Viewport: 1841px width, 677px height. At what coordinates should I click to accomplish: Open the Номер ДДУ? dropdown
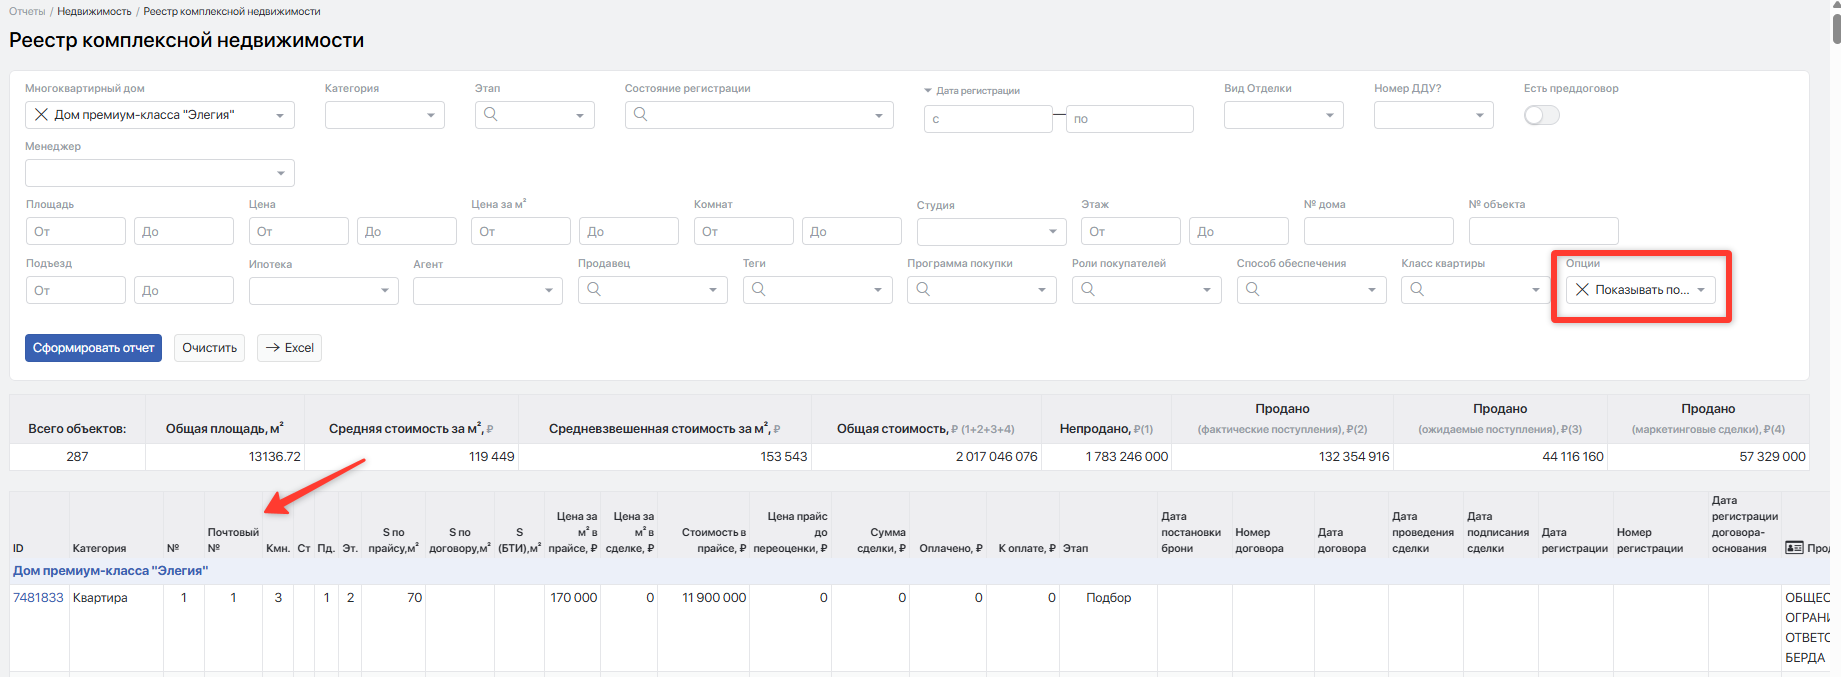1434,115
